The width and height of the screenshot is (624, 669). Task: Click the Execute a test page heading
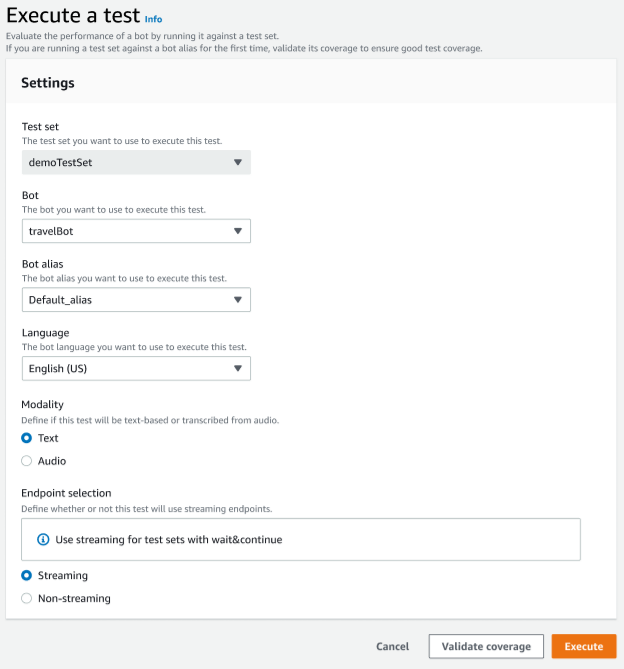72,17
